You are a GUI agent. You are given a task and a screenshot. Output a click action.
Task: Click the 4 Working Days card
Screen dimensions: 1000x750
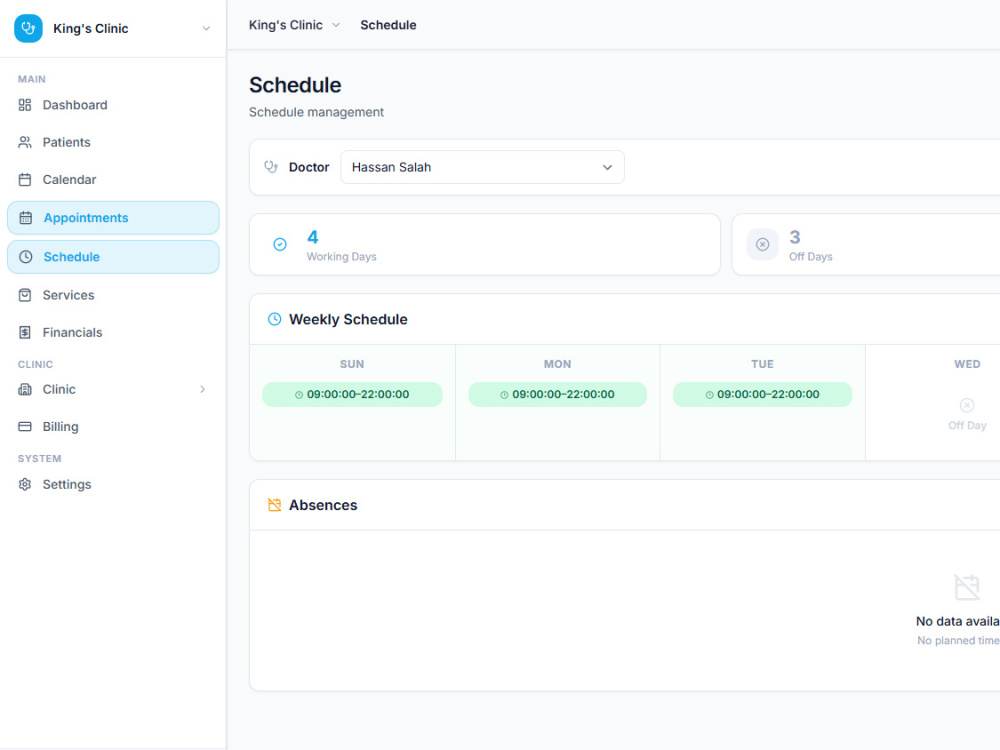tap(485, 244)
